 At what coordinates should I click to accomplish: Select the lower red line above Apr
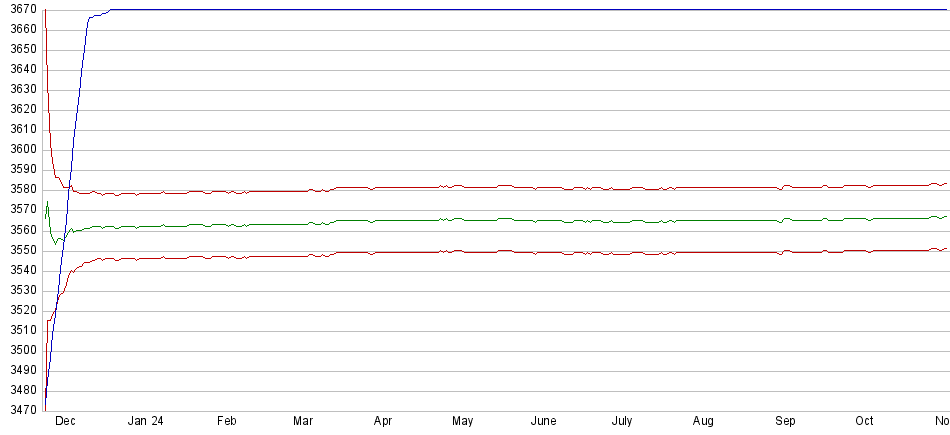(x=382, y=252)
